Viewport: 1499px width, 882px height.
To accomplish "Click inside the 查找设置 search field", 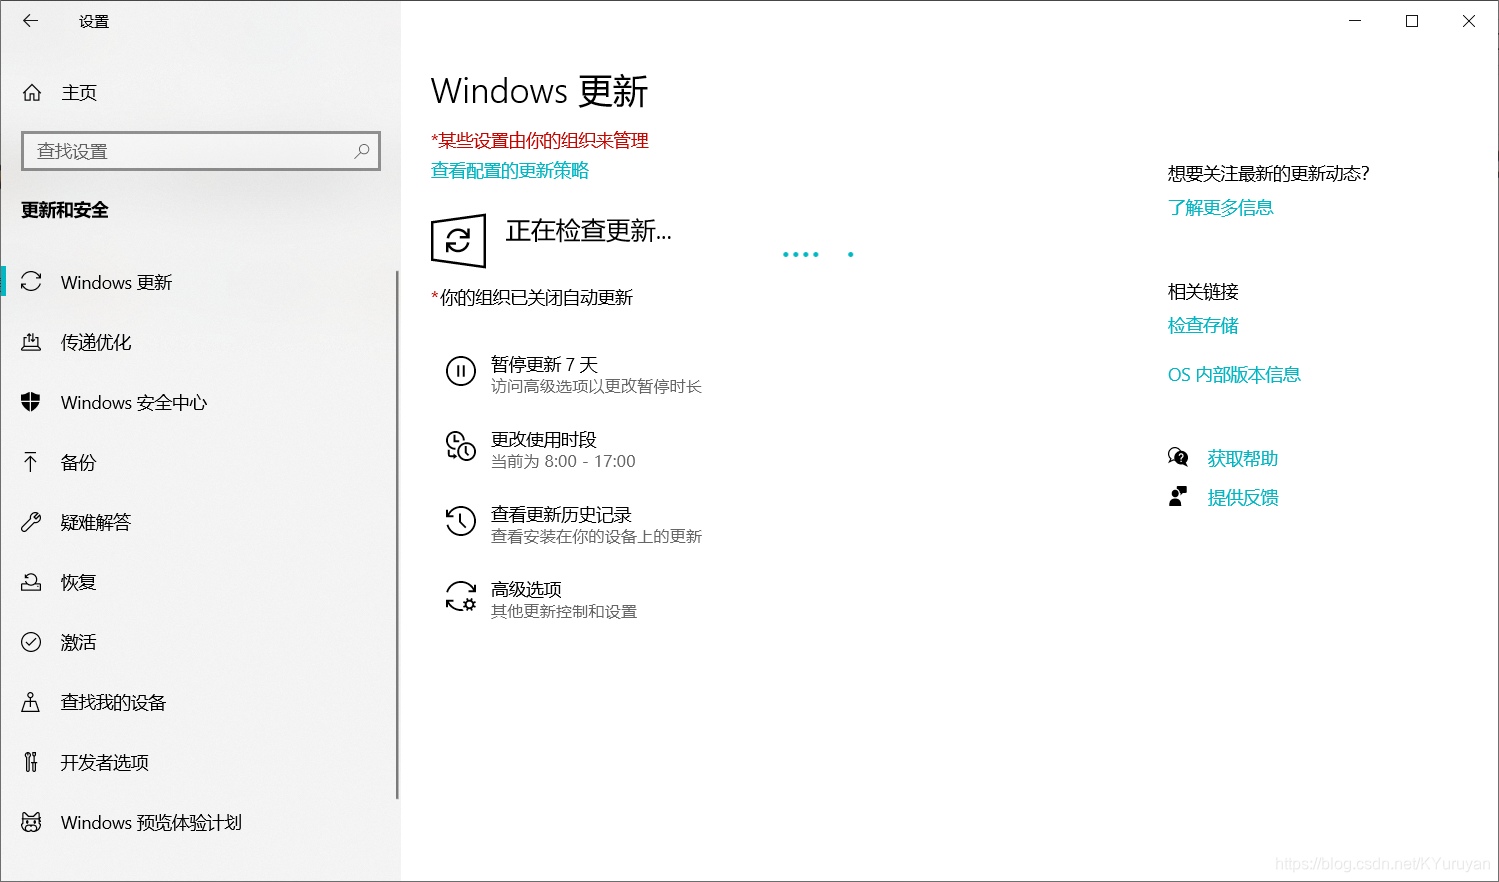I will tap(200, 151).
